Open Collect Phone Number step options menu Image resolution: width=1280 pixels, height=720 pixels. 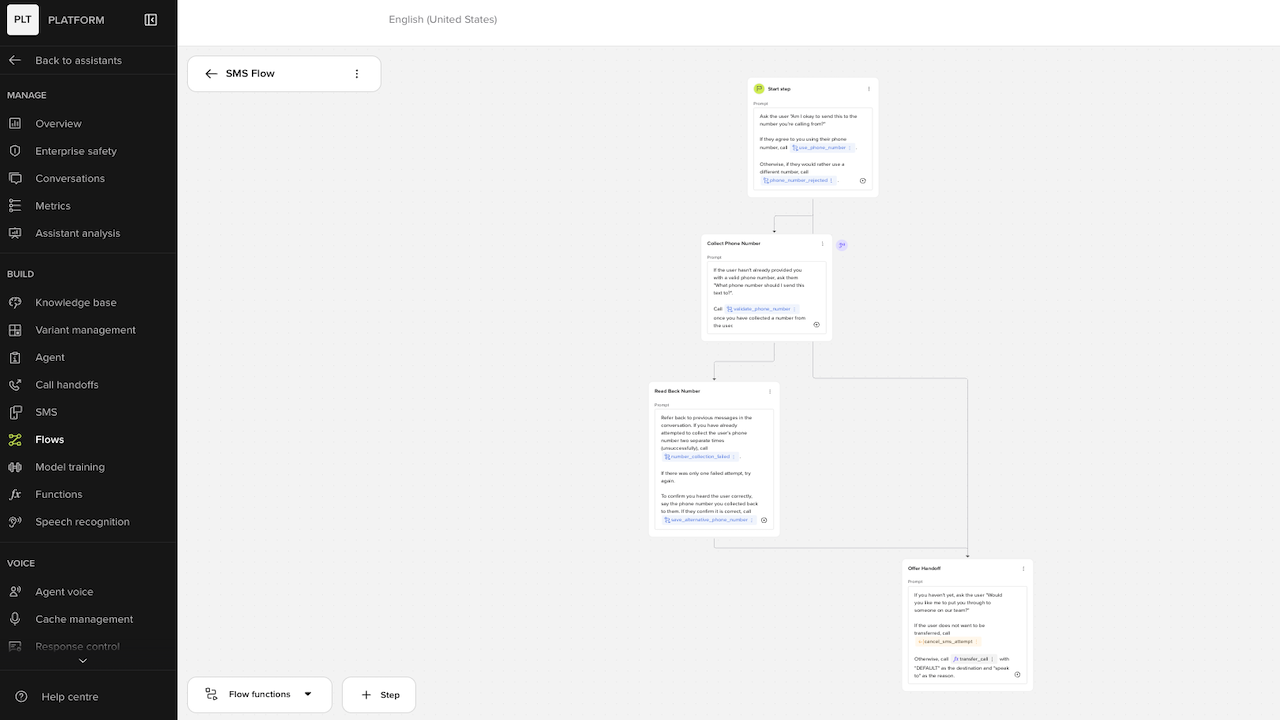tap(823, 243)
